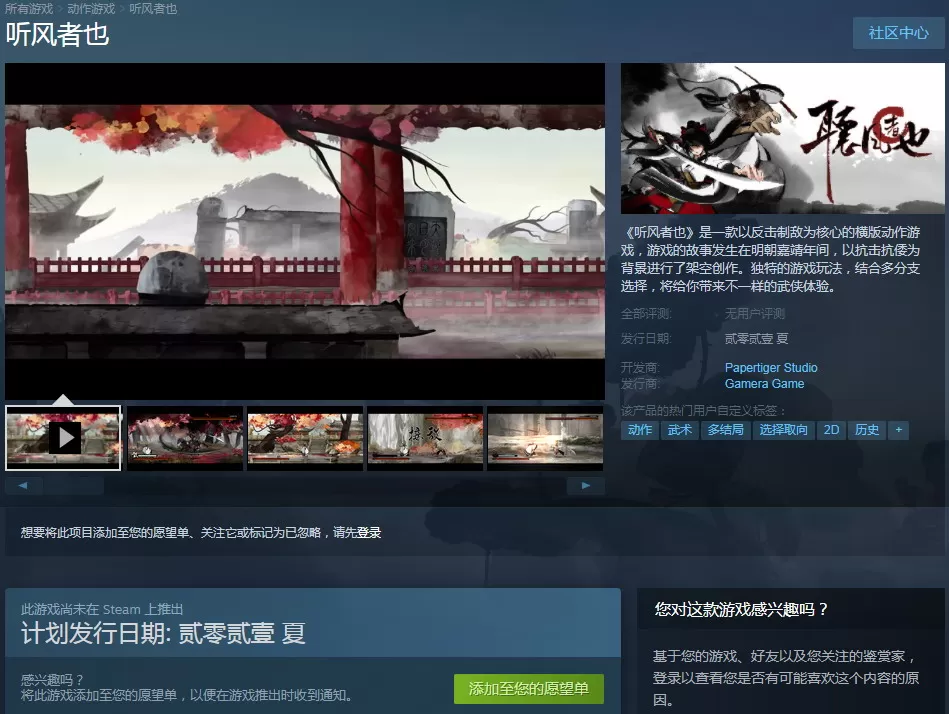Screen dimensions: 949x714
Task: Click the game description paragraph
Action: pyautogui.click(x=770, y=259)
